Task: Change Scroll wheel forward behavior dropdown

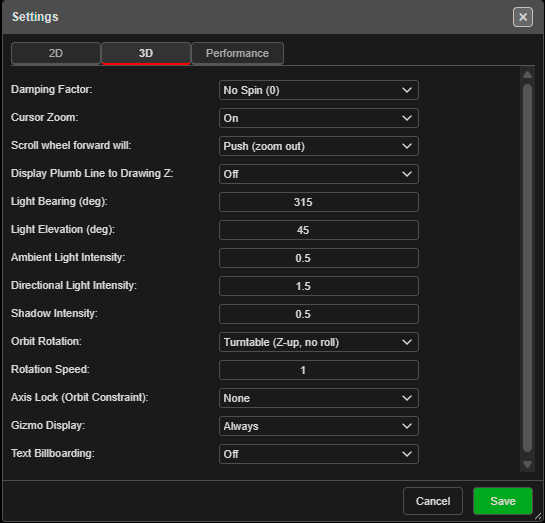Action: pyautogui.click(x=319, y=146)
